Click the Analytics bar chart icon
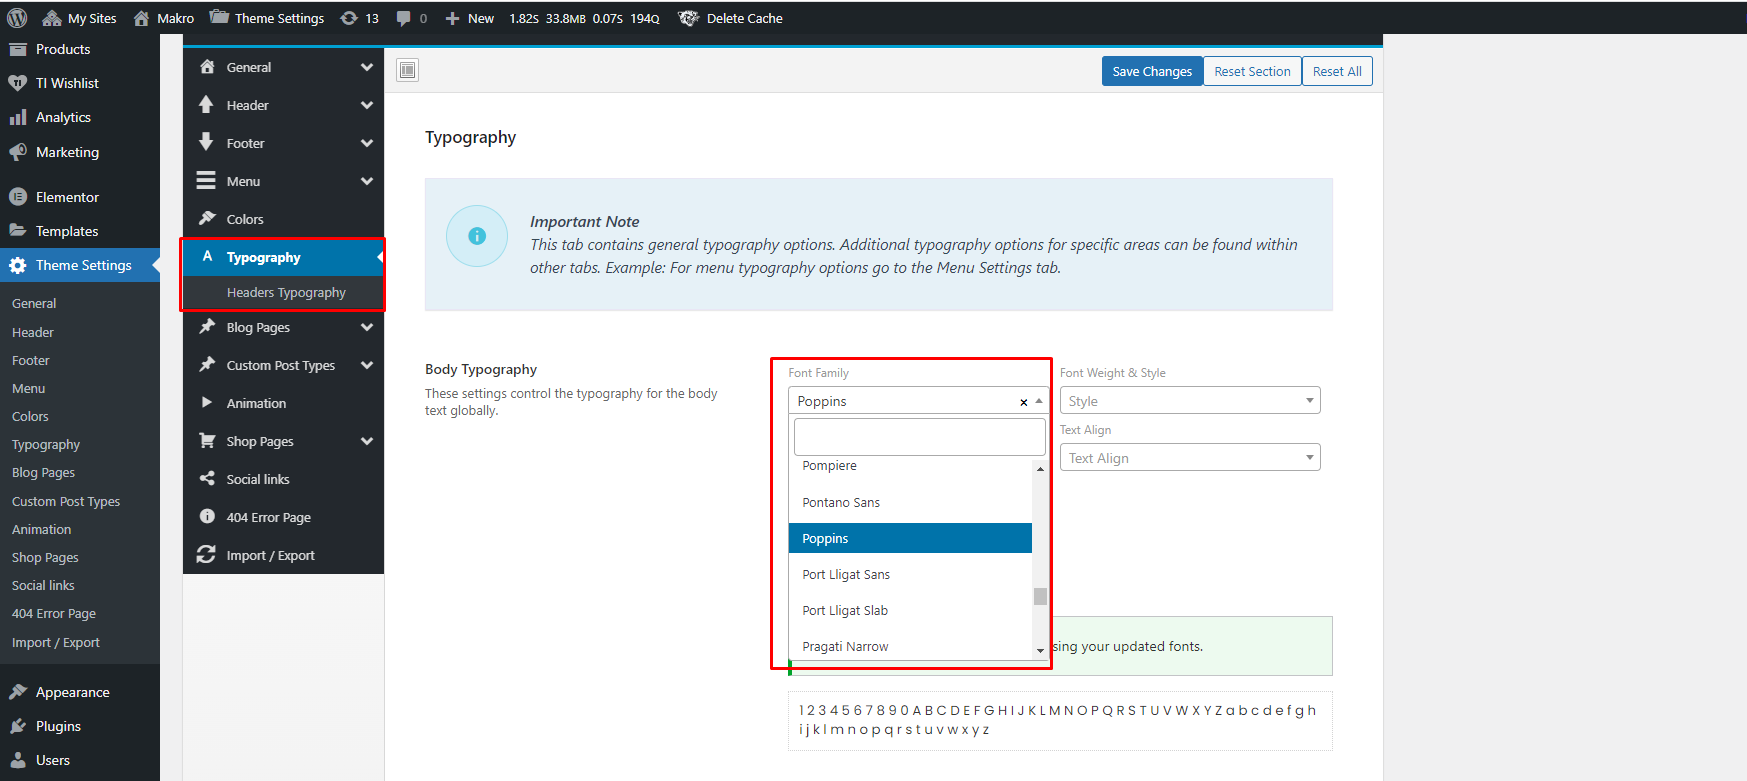This screenshot has height=781, width=1747. tap(18, 117)
